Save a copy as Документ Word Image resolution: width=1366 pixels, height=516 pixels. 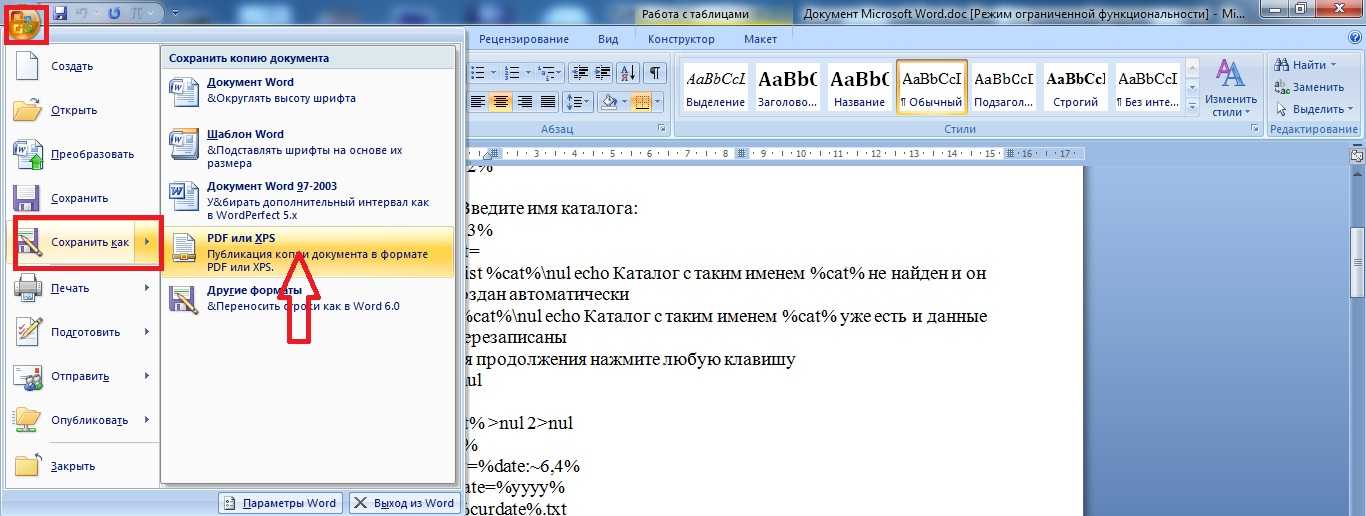click(x=312, y=91)
